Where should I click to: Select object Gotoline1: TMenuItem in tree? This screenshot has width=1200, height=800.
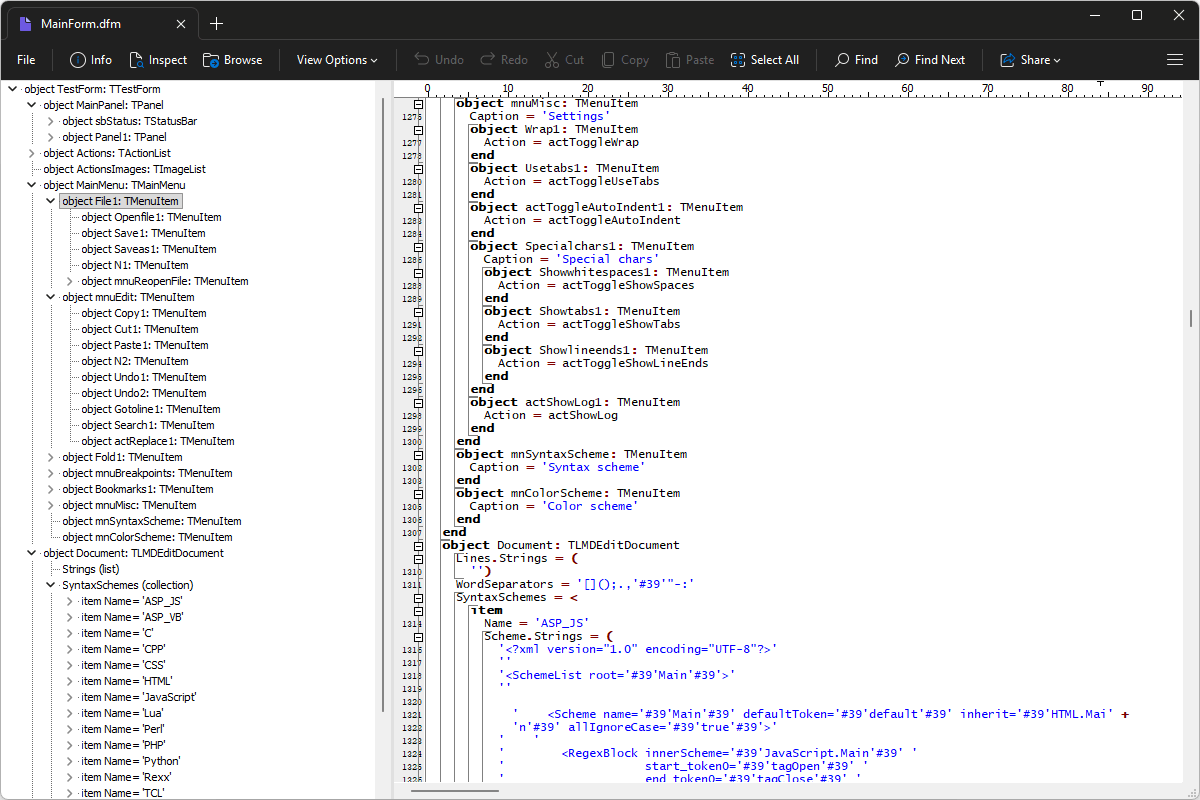151,409
